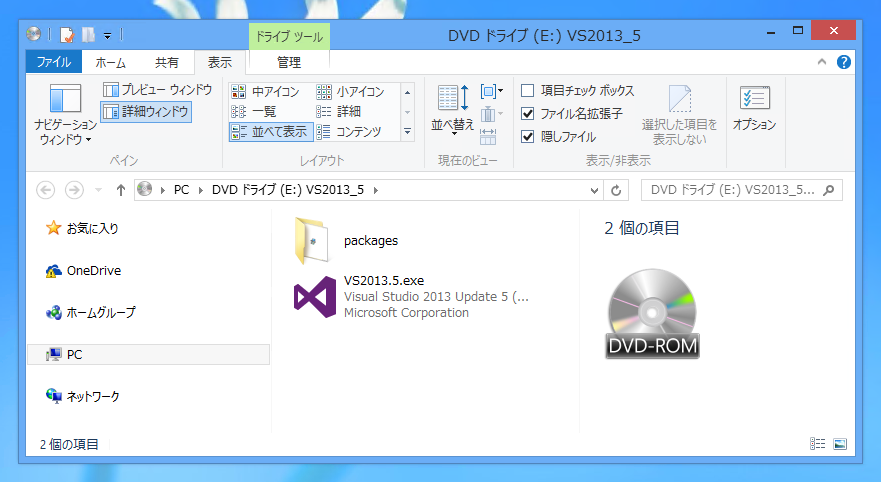881x482 pixels.
Task: Click PC in the address bar breadcrumb
Action: point(181,190)
